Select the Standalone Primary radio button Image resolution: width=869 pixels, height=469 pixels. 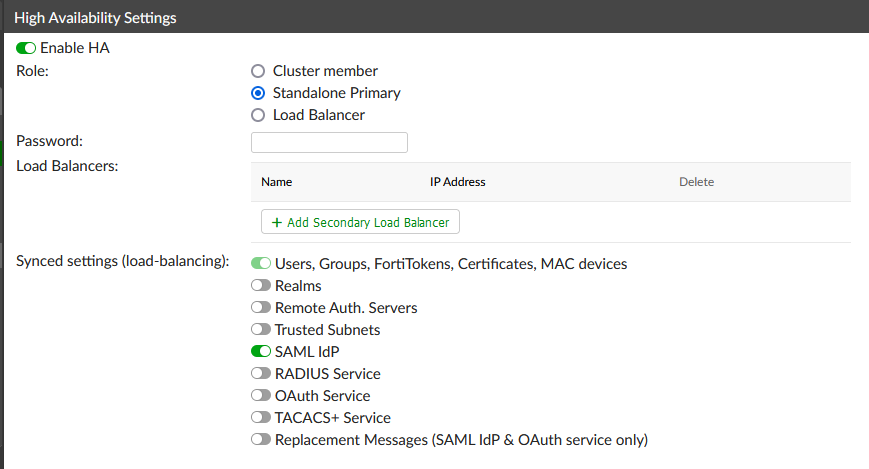click(258, 93)
